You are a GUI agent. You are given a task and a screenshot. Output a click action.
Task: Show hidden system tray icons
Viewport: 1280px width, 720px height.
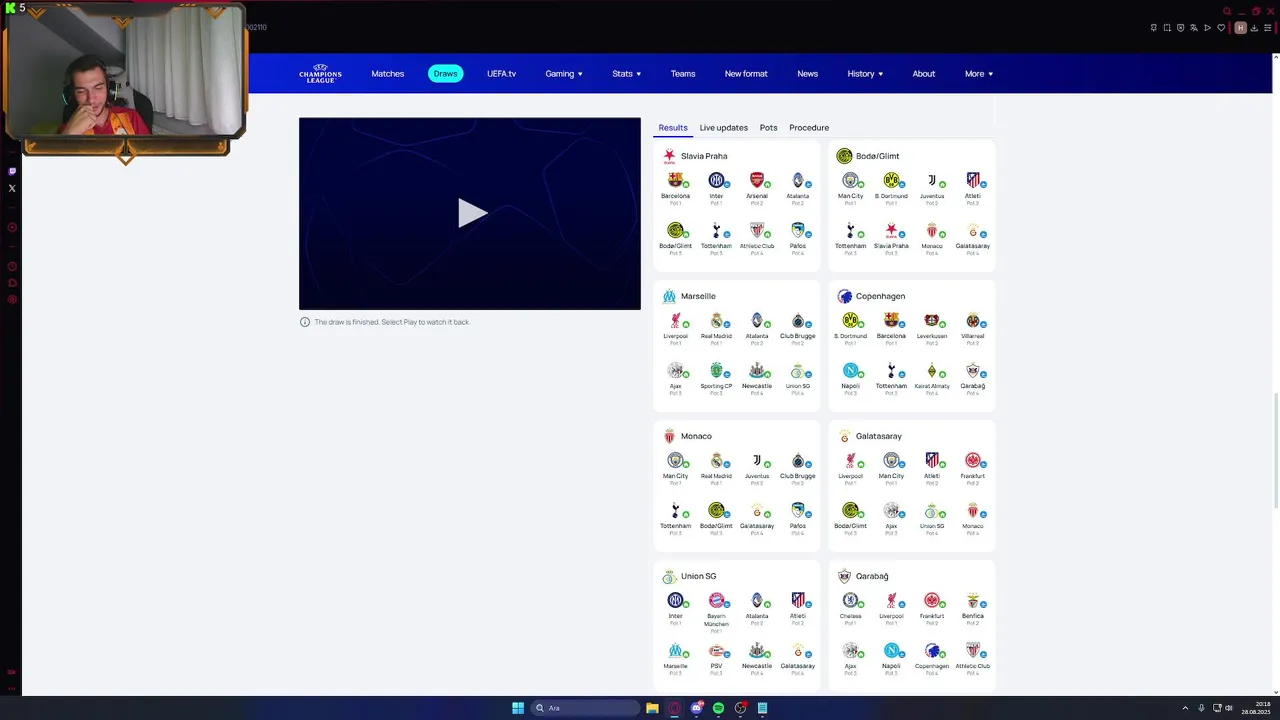tap(1185, 708)
